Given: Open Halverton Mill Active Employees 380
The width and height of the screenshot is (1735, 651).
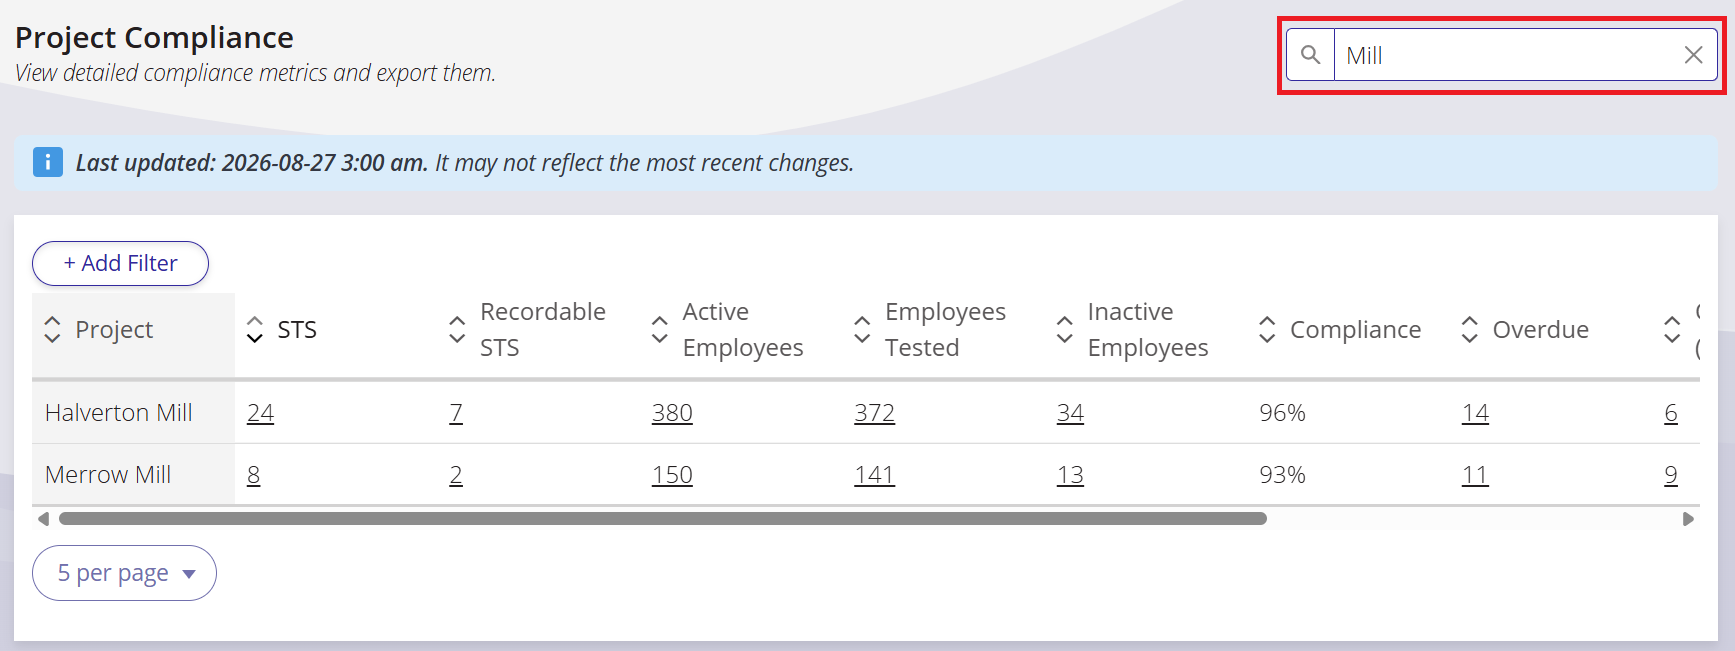Looking at the screenshot, I should point(672,413).
